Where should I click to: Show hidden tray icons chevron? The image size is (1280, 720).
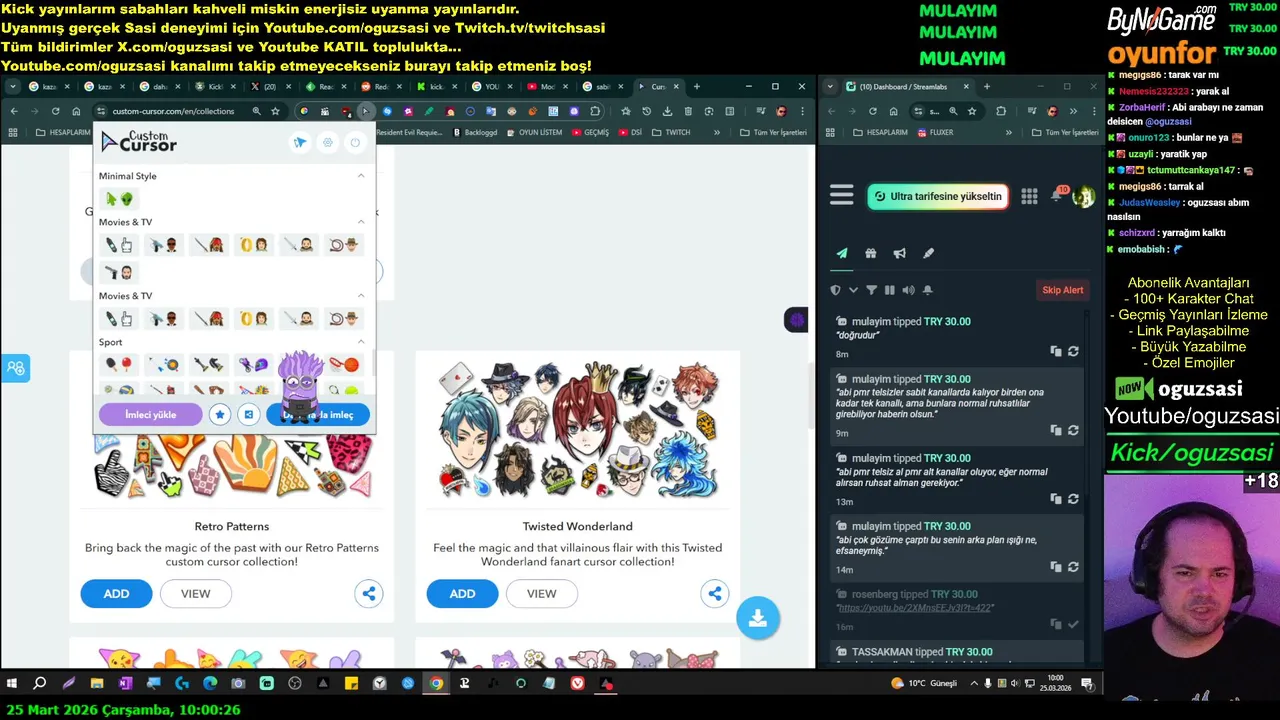(x=973, y=684)
